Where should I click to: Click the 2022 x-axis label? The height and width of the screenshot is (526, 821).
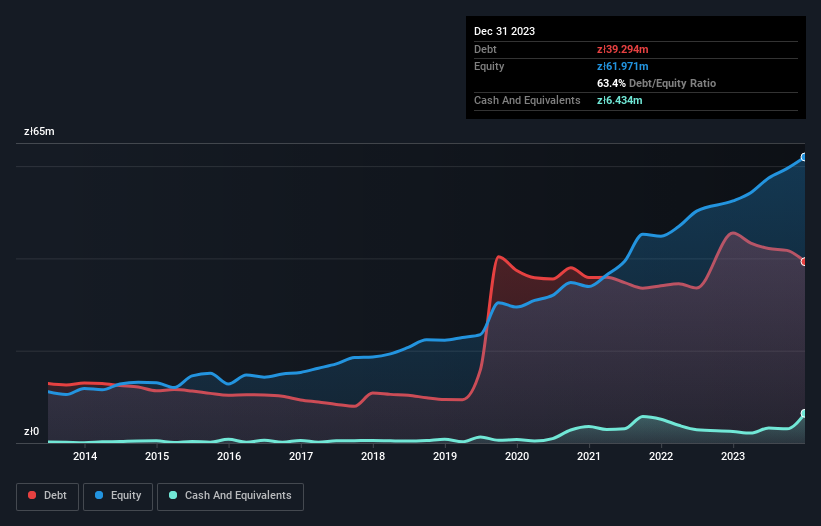tap(661, 456)
